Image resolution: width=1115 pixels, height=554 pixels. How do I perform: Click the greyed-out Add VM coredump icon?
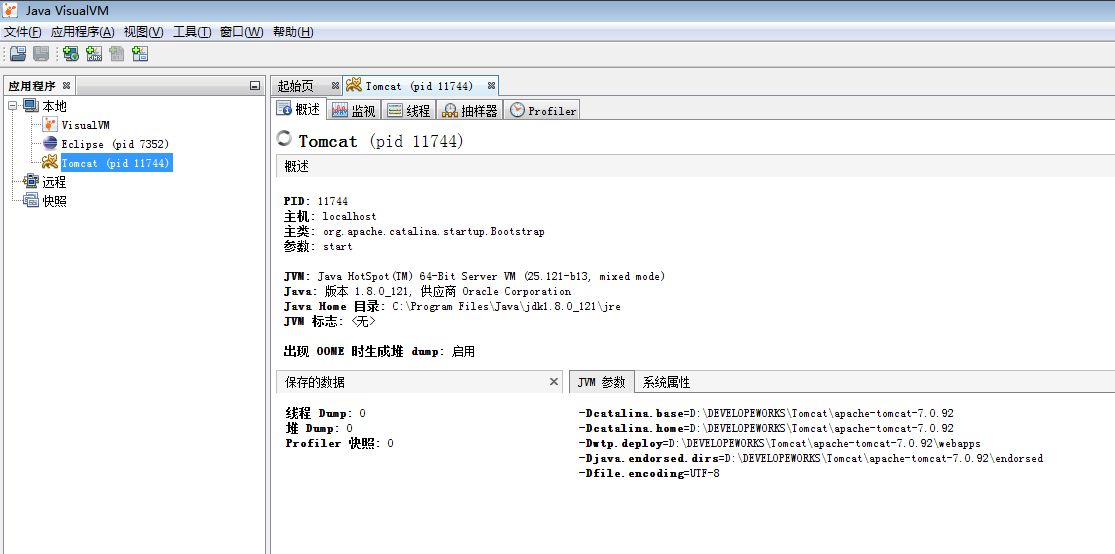coord(117,53)
